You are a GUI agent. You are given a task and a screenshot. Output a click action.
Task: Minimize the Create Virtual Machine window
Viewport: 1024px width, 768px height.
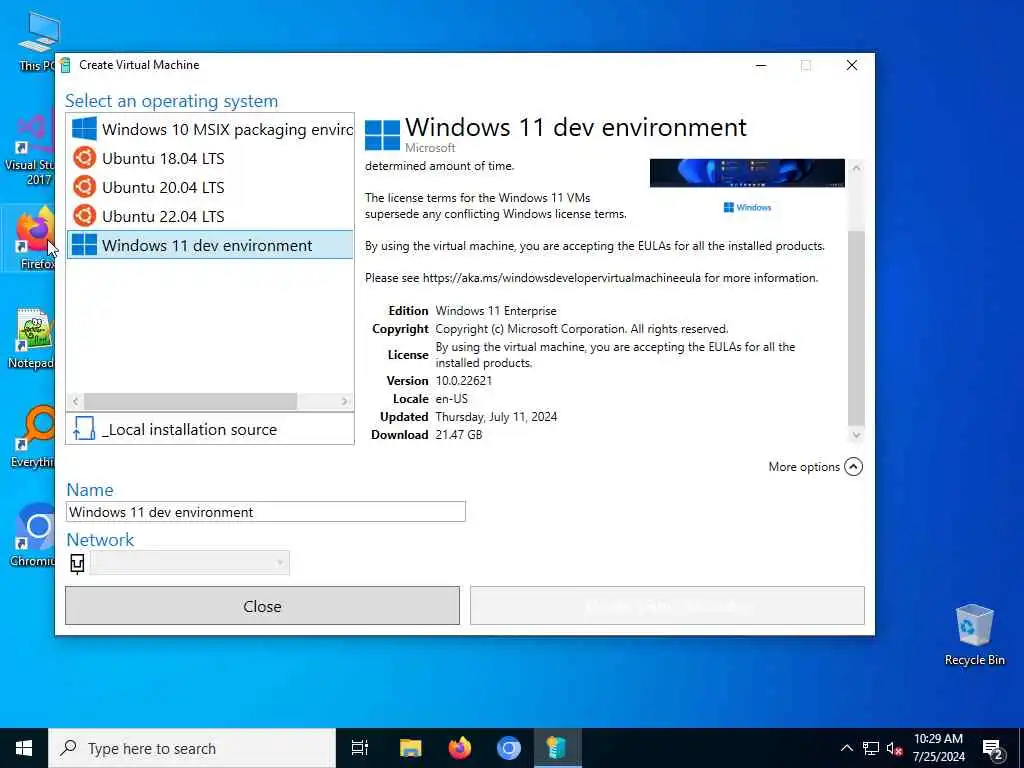pyautogui.click(x=761, y=65)
